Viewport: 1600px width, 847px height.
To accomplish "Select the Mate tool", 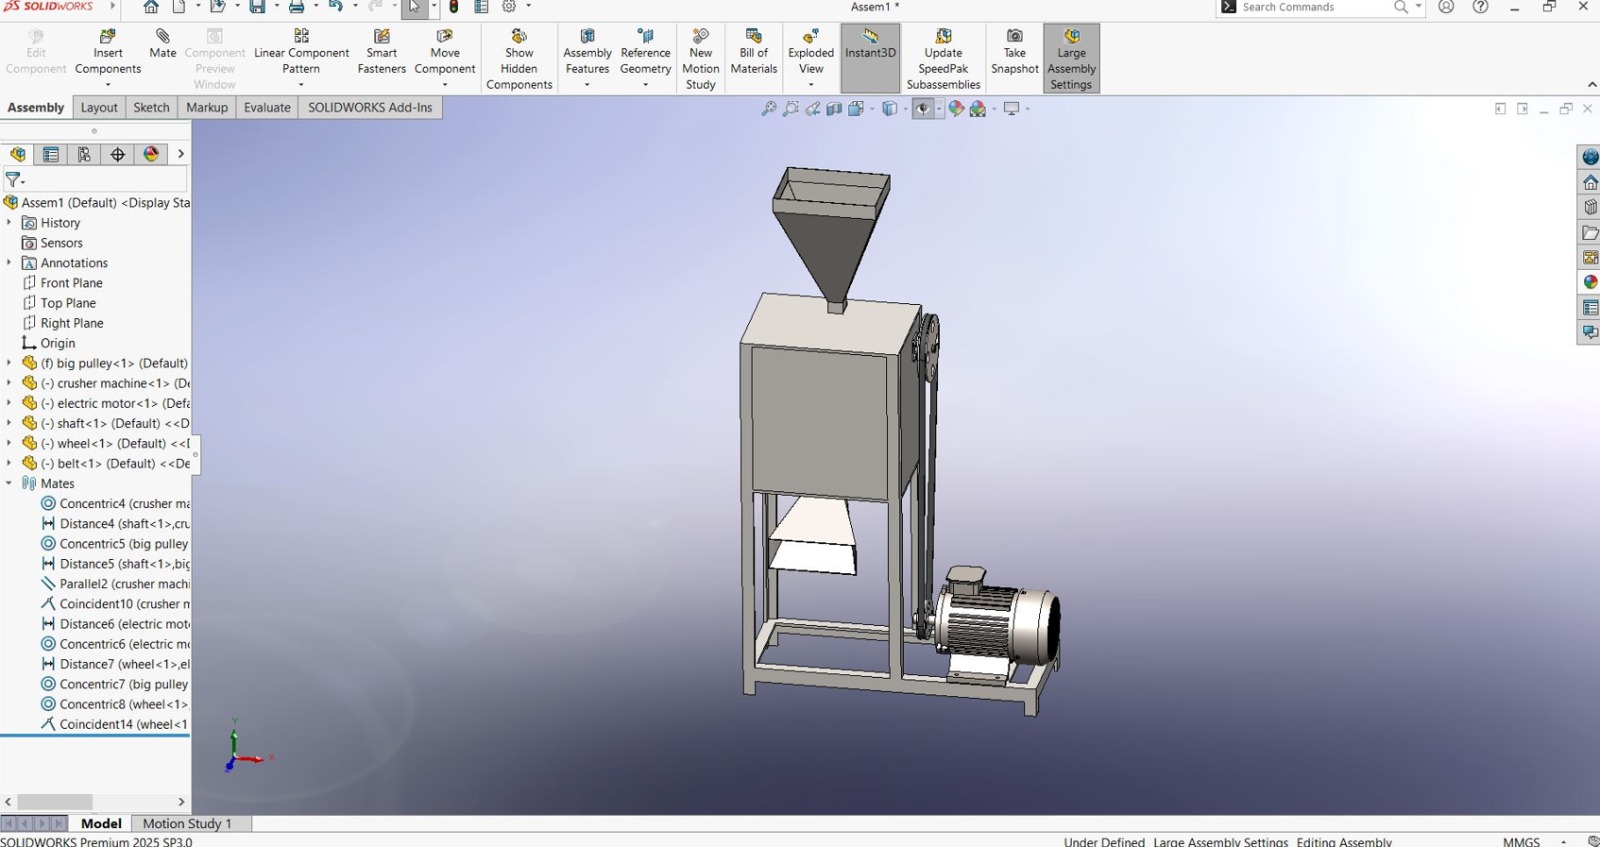I will point(162,44).
